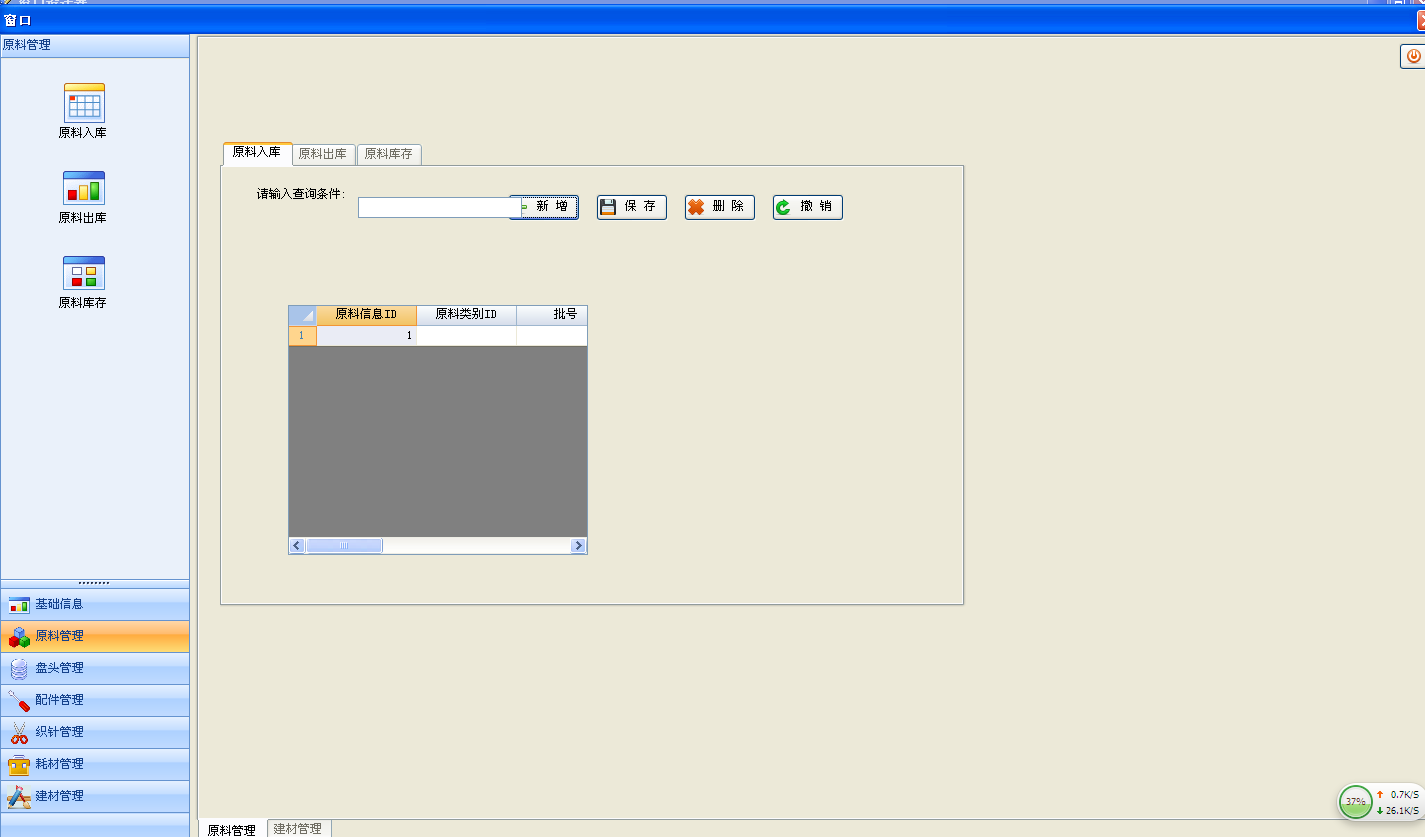Switch to bottom 建材管理 tab
This screenshot has width=1425, height=837.
coord(298,829)
